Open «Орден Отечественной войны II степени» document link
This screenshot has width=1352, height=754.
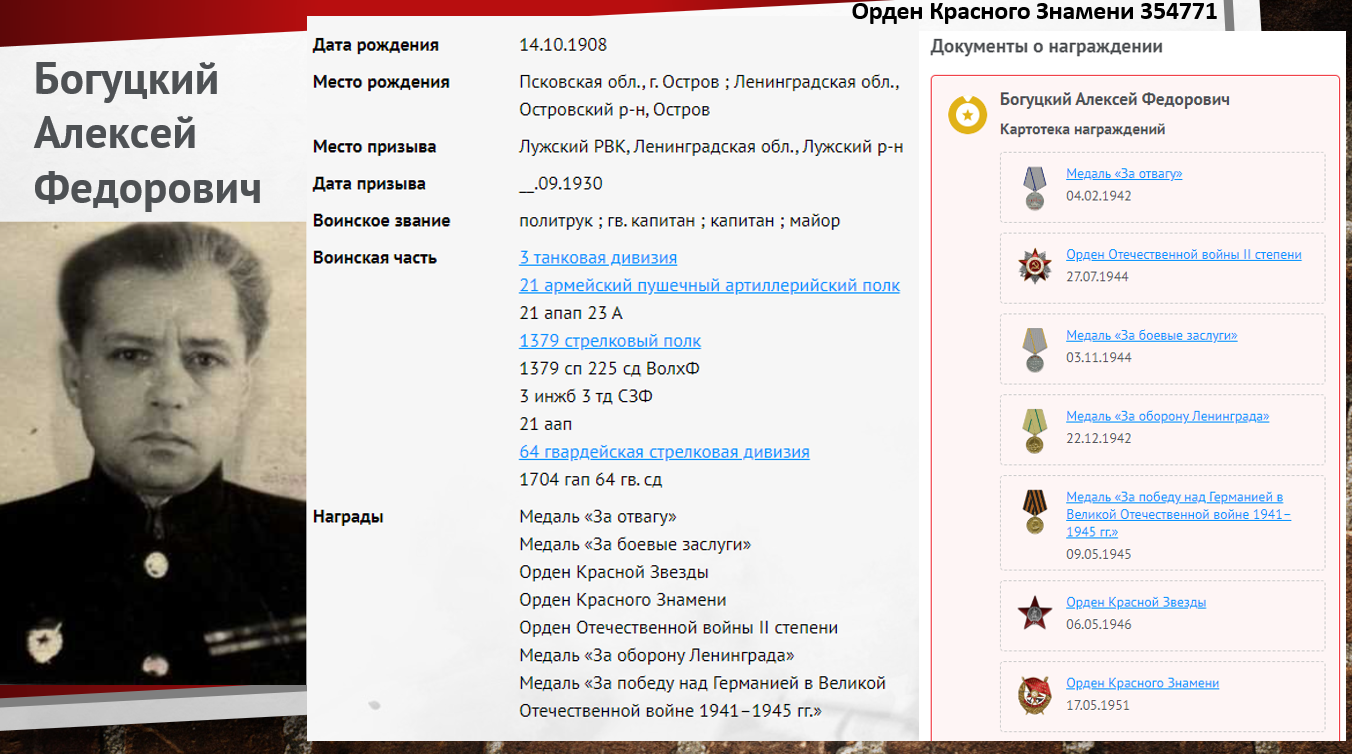tap(1184, 255)
